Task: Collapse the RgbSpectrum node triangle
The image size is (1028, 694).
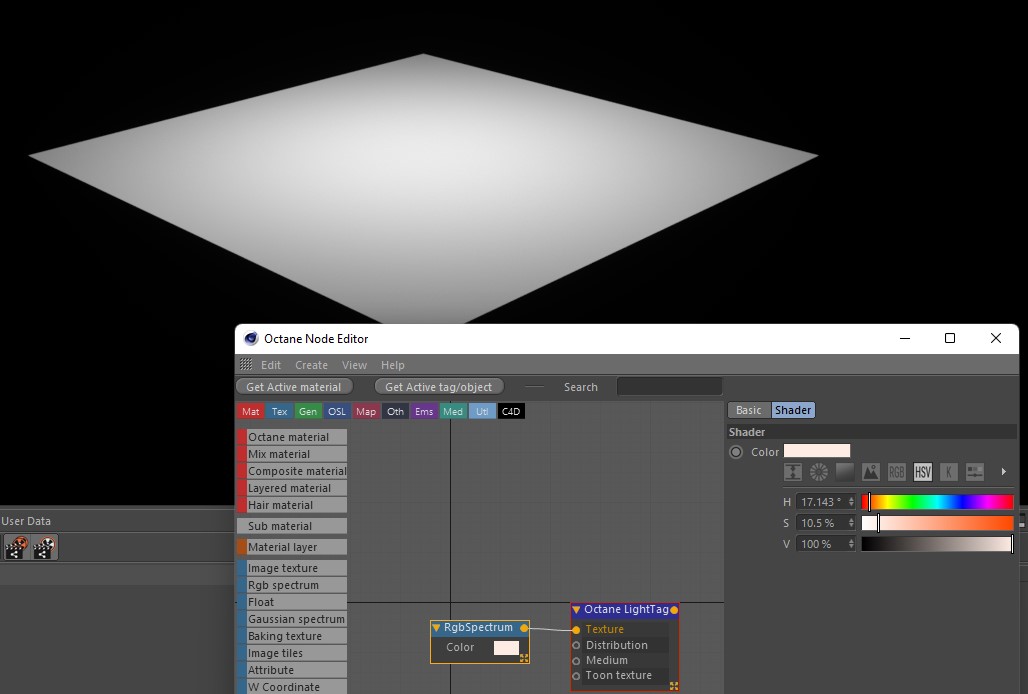Action: (436, 628)
